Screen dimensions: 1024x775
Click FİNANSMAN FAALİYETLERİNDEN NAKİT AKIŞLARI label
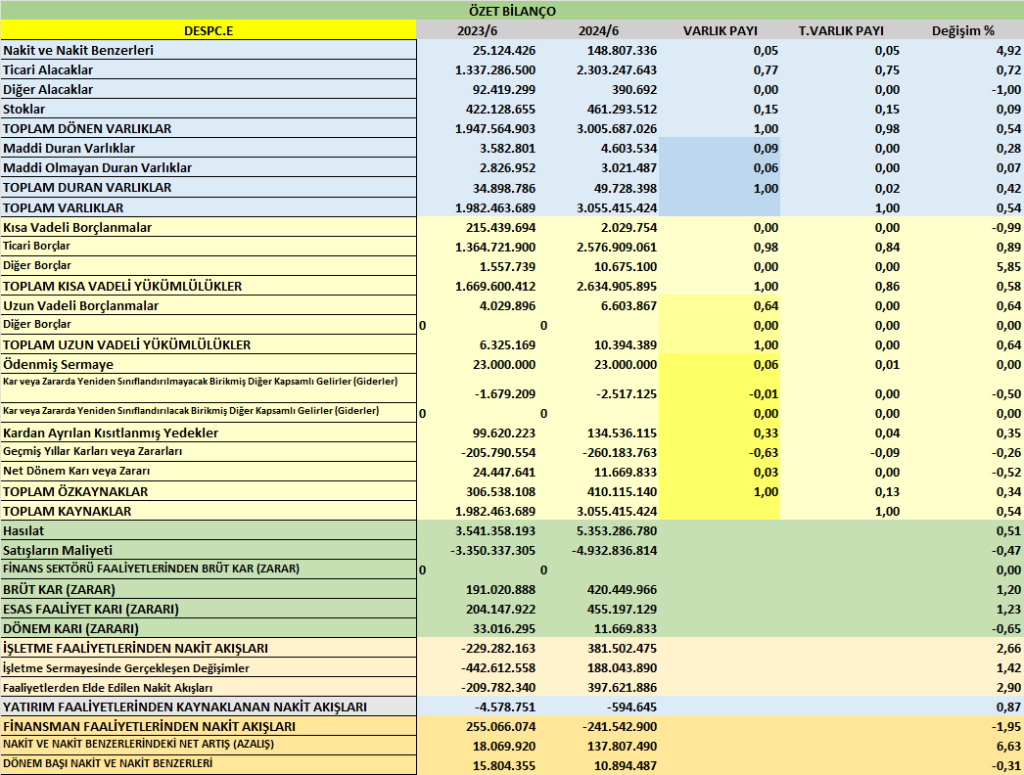[208, 727]
